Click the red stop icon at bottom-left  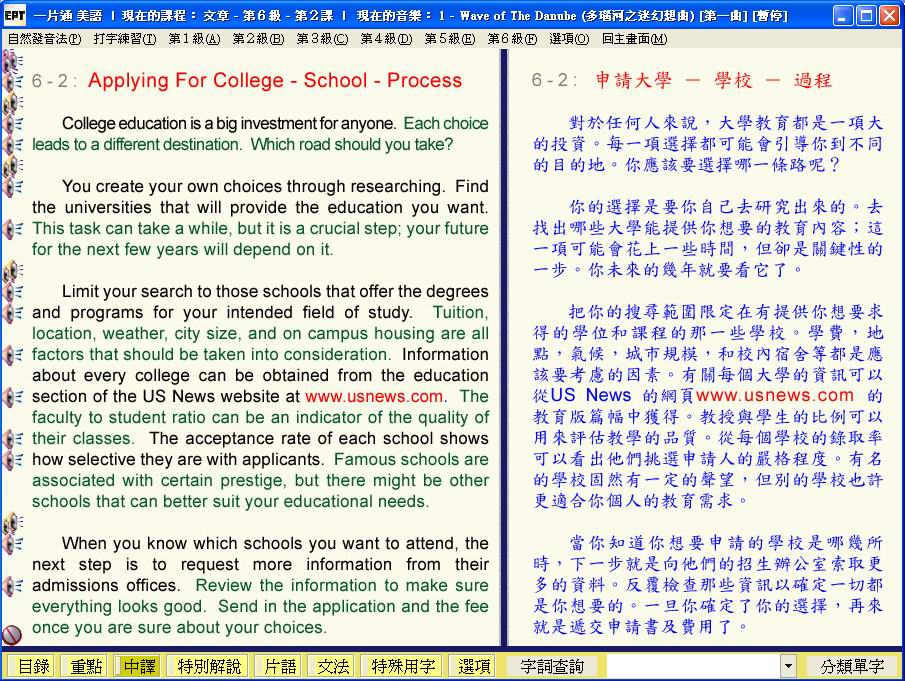point(12,634)
